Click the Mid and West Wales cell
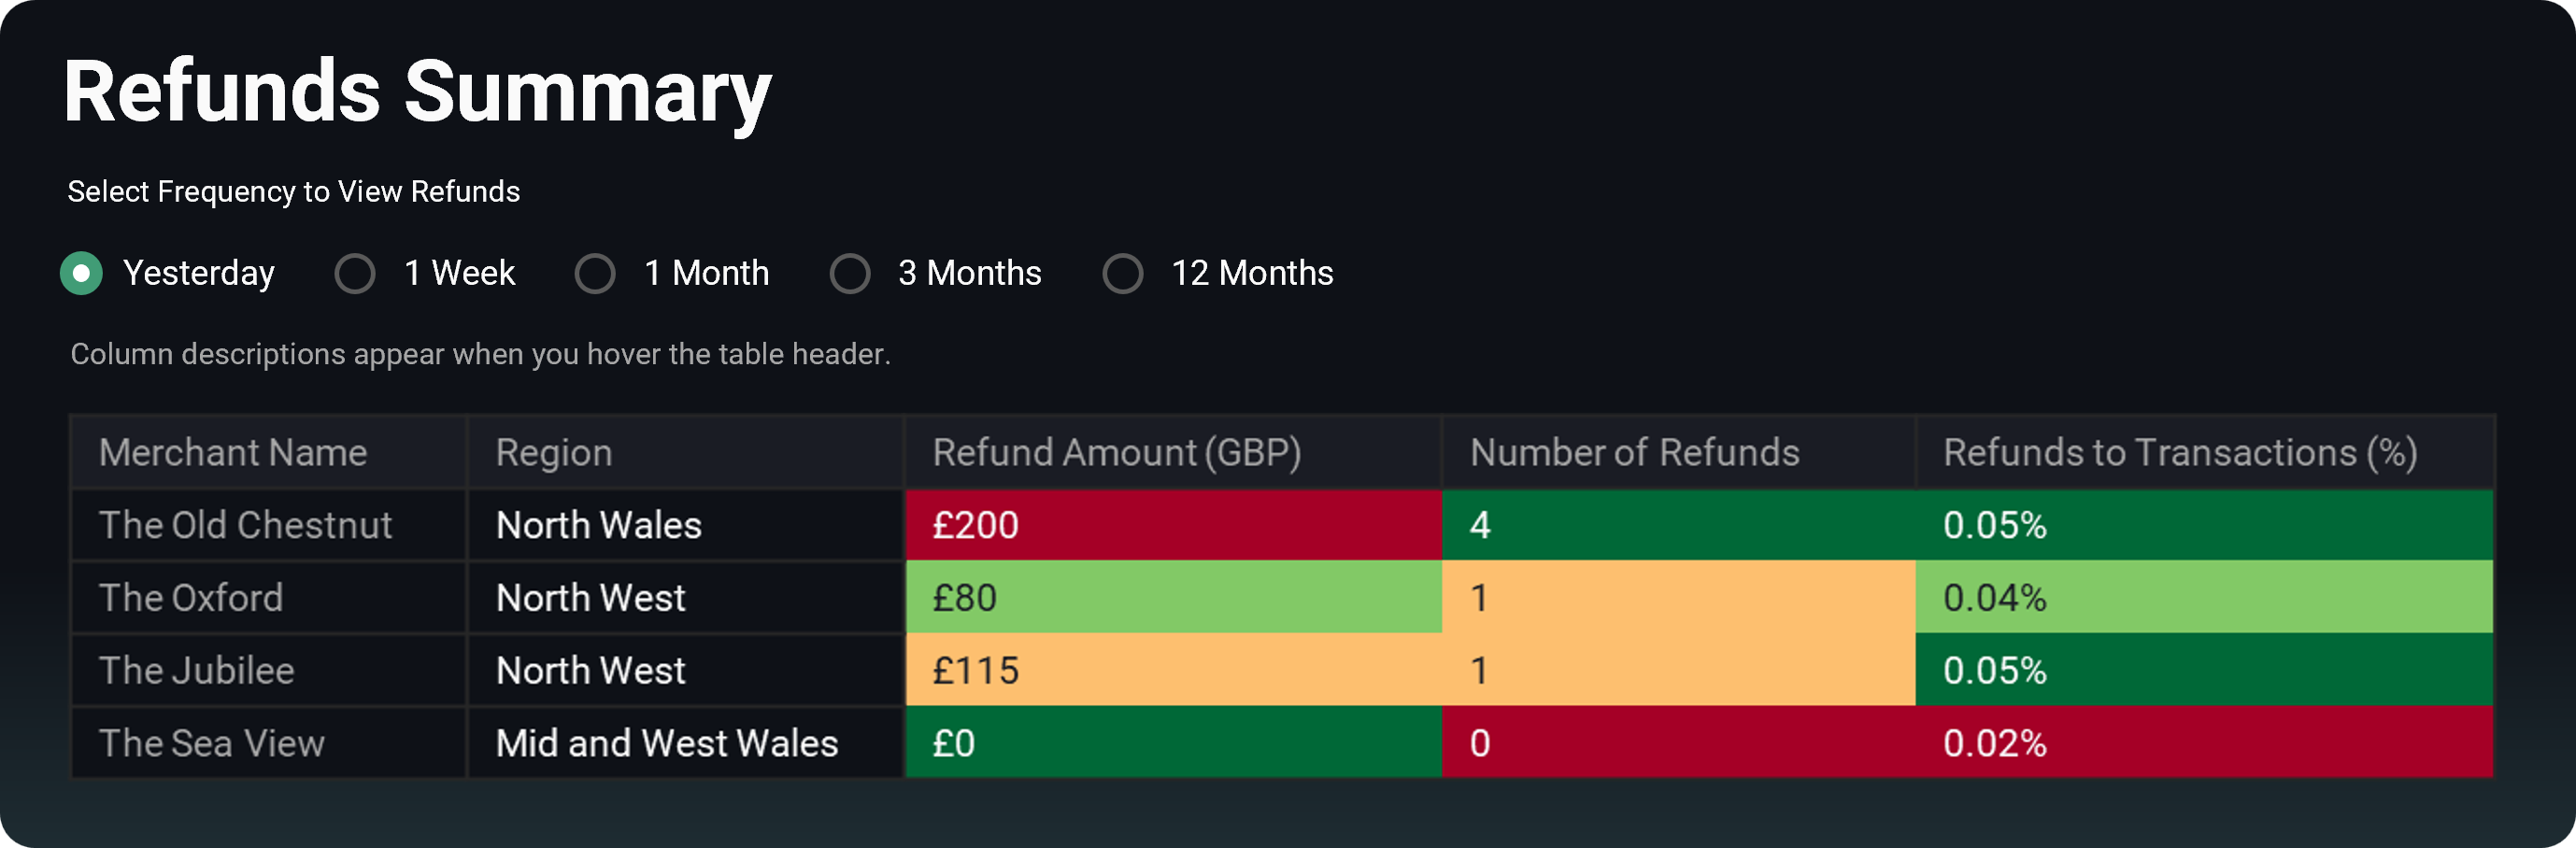This screenshot has width=2576, height=848. [667, 743]
